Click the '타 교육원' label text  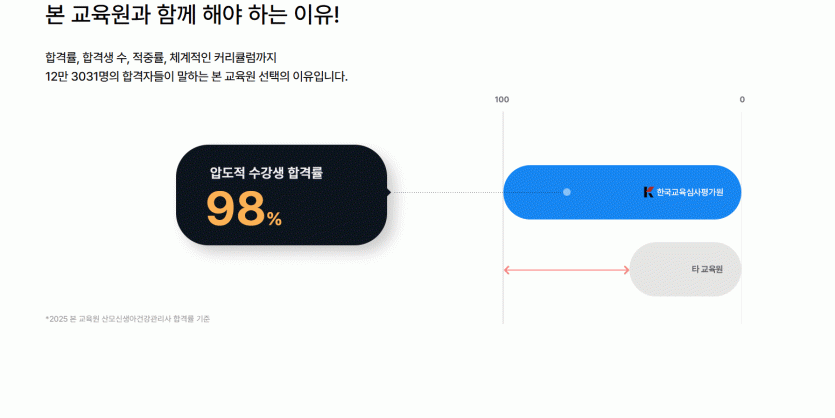coord(707,270)
